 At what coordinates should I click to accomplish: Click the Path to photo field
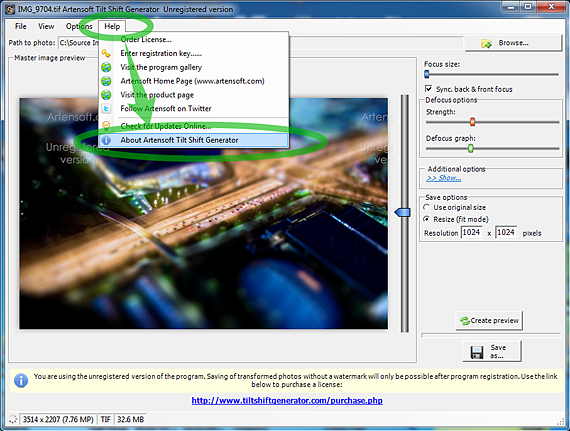pyautogui.click(x=260, y=43)
